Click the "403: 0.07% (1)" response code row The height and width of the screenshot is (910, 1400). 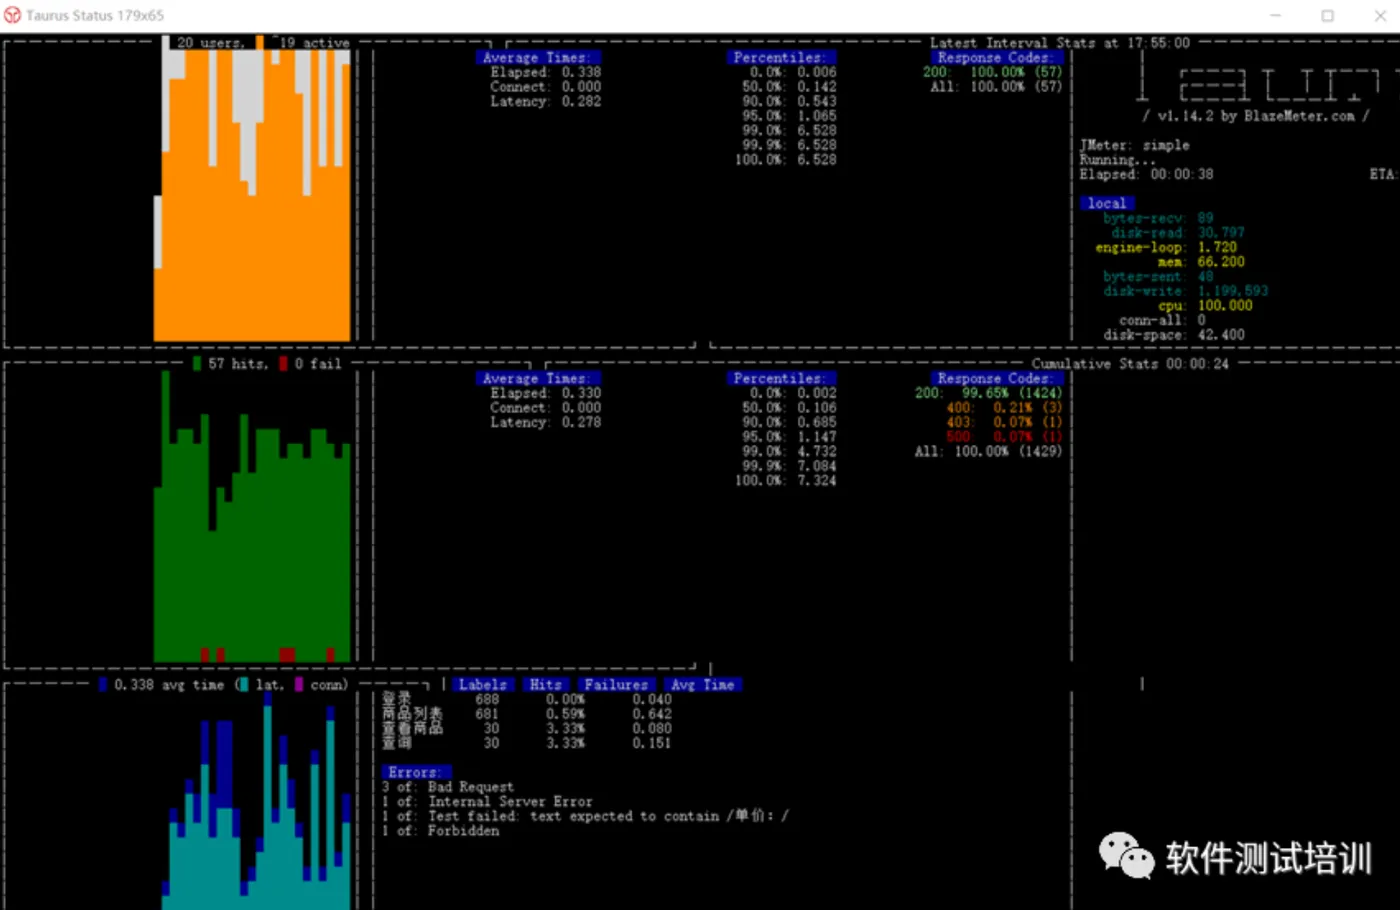coord(1004,422)
